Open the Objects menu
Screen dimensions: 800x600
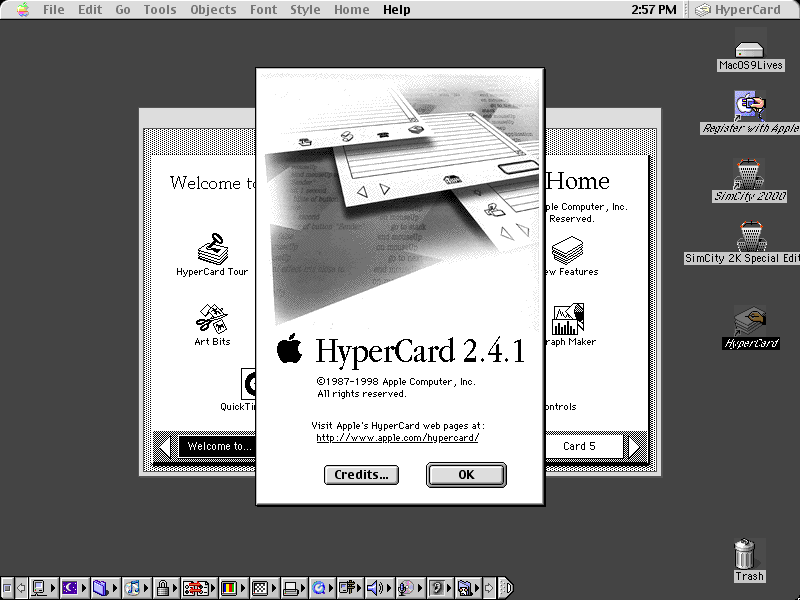[213, 10]
